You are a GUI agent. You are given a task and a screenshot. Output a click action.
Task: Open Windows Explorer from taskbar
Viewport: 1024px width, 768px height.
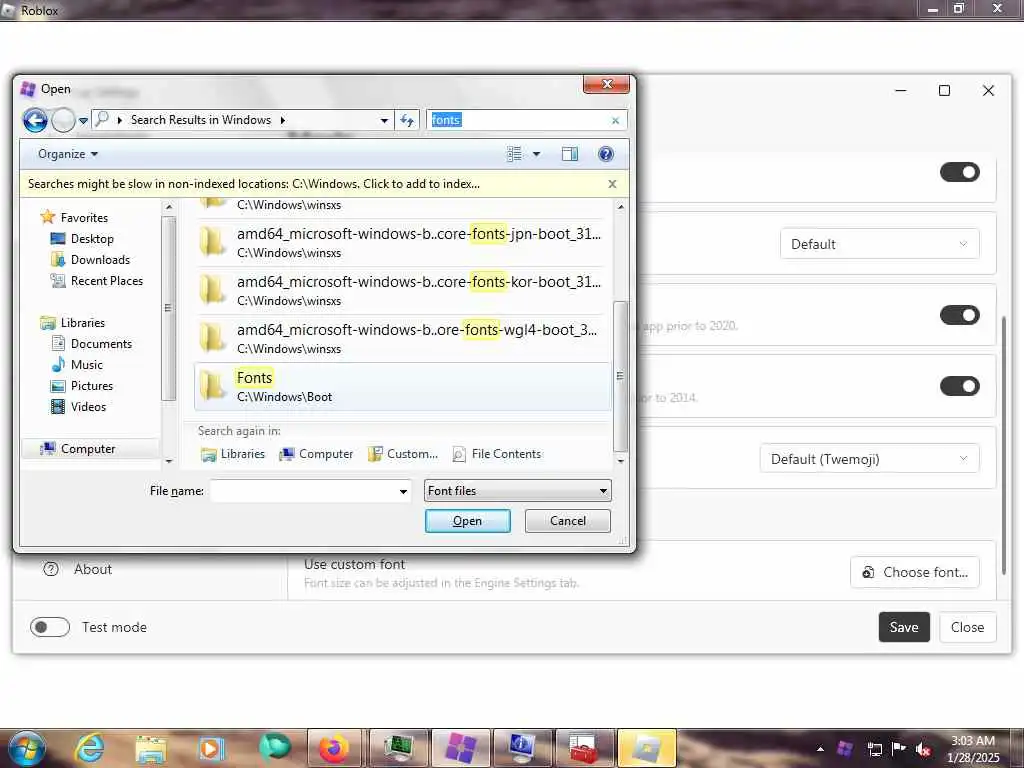pos(150,748)
